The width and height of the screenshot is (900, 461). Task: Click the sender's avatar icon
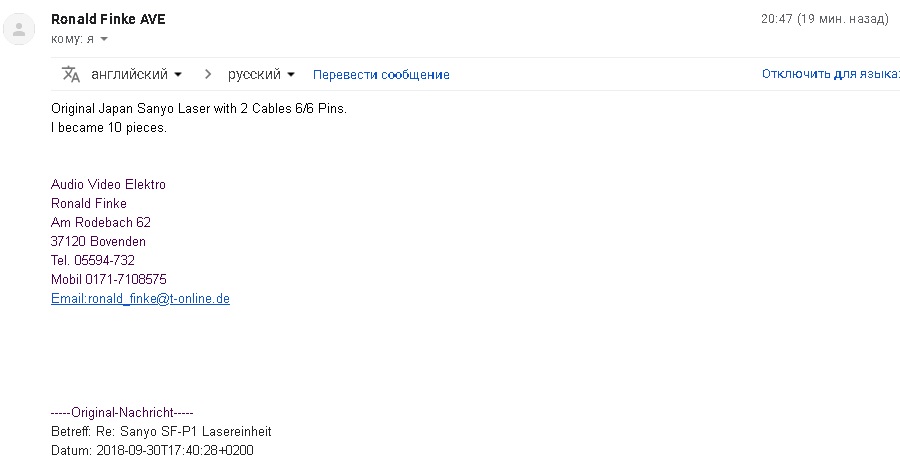[18, 29]
